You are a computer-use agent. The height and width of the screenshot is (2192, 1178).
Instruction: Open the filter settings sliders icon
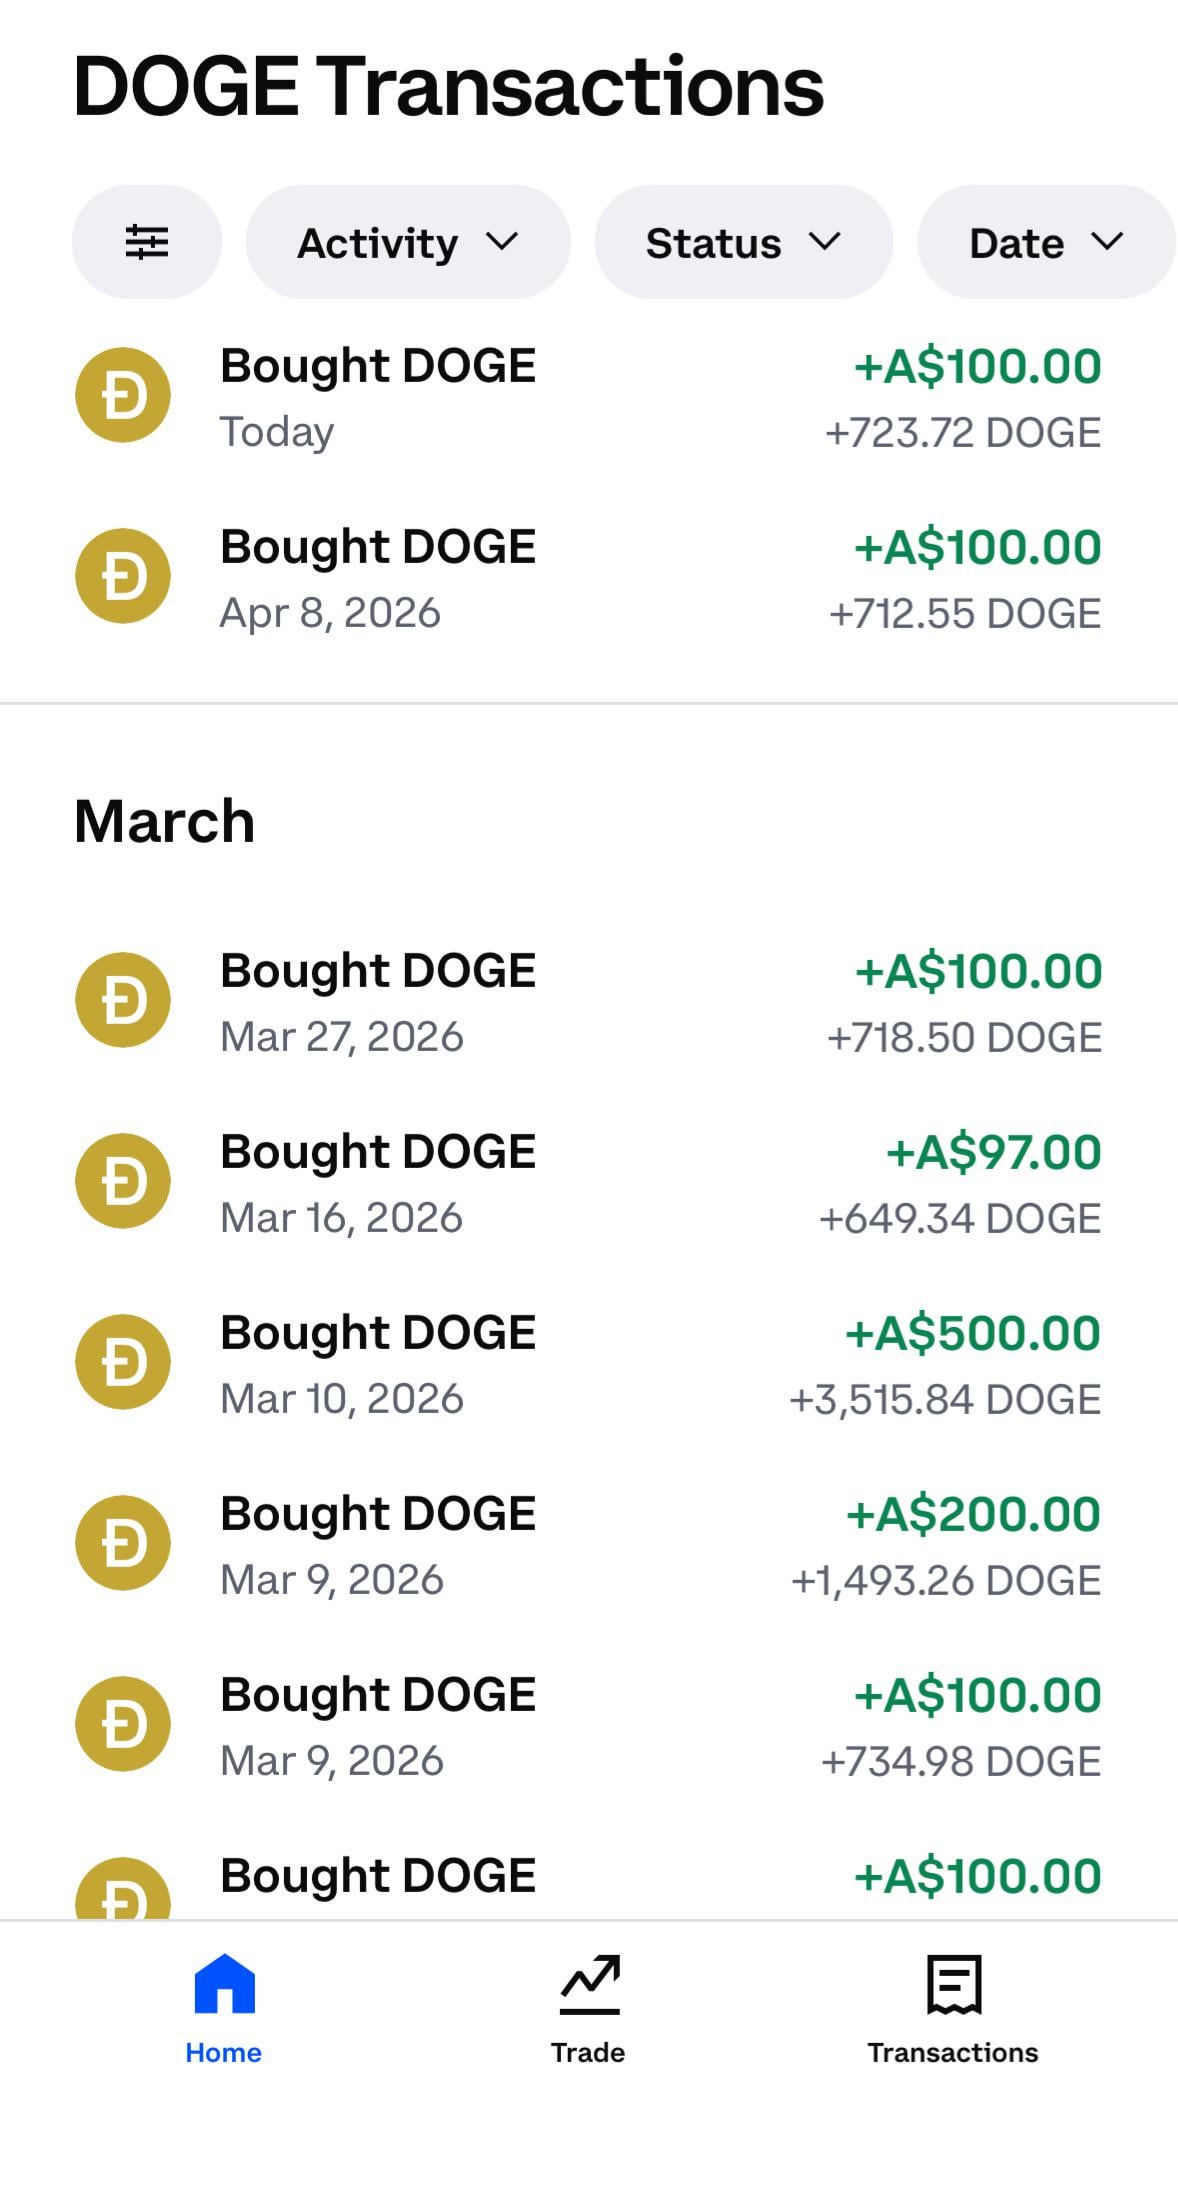click(x=147, y=242)
